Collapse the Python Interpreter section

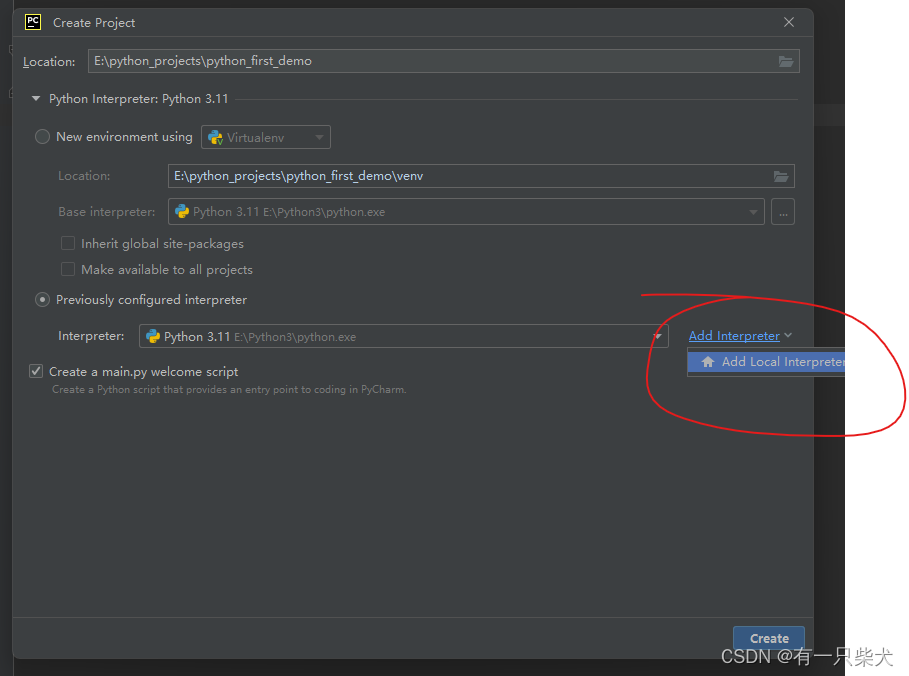[36, 99]
